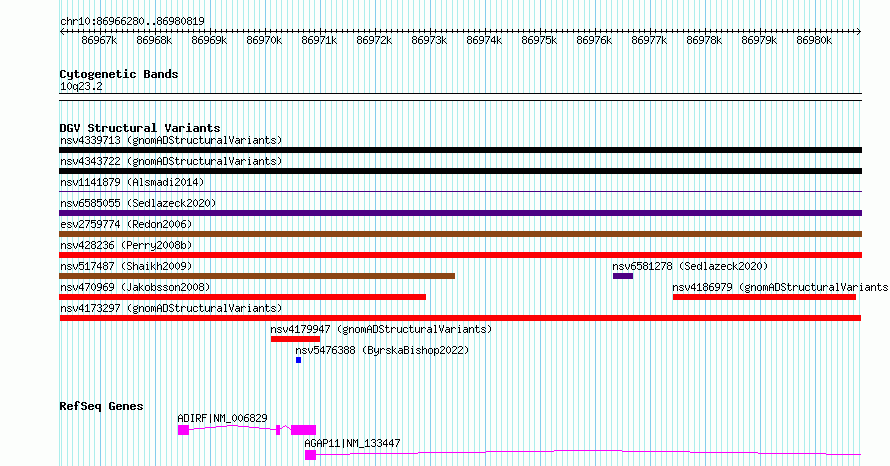Click the nsv4186979 red variant bar
This screenshot has height=466, width=890.
pos(764,297)
